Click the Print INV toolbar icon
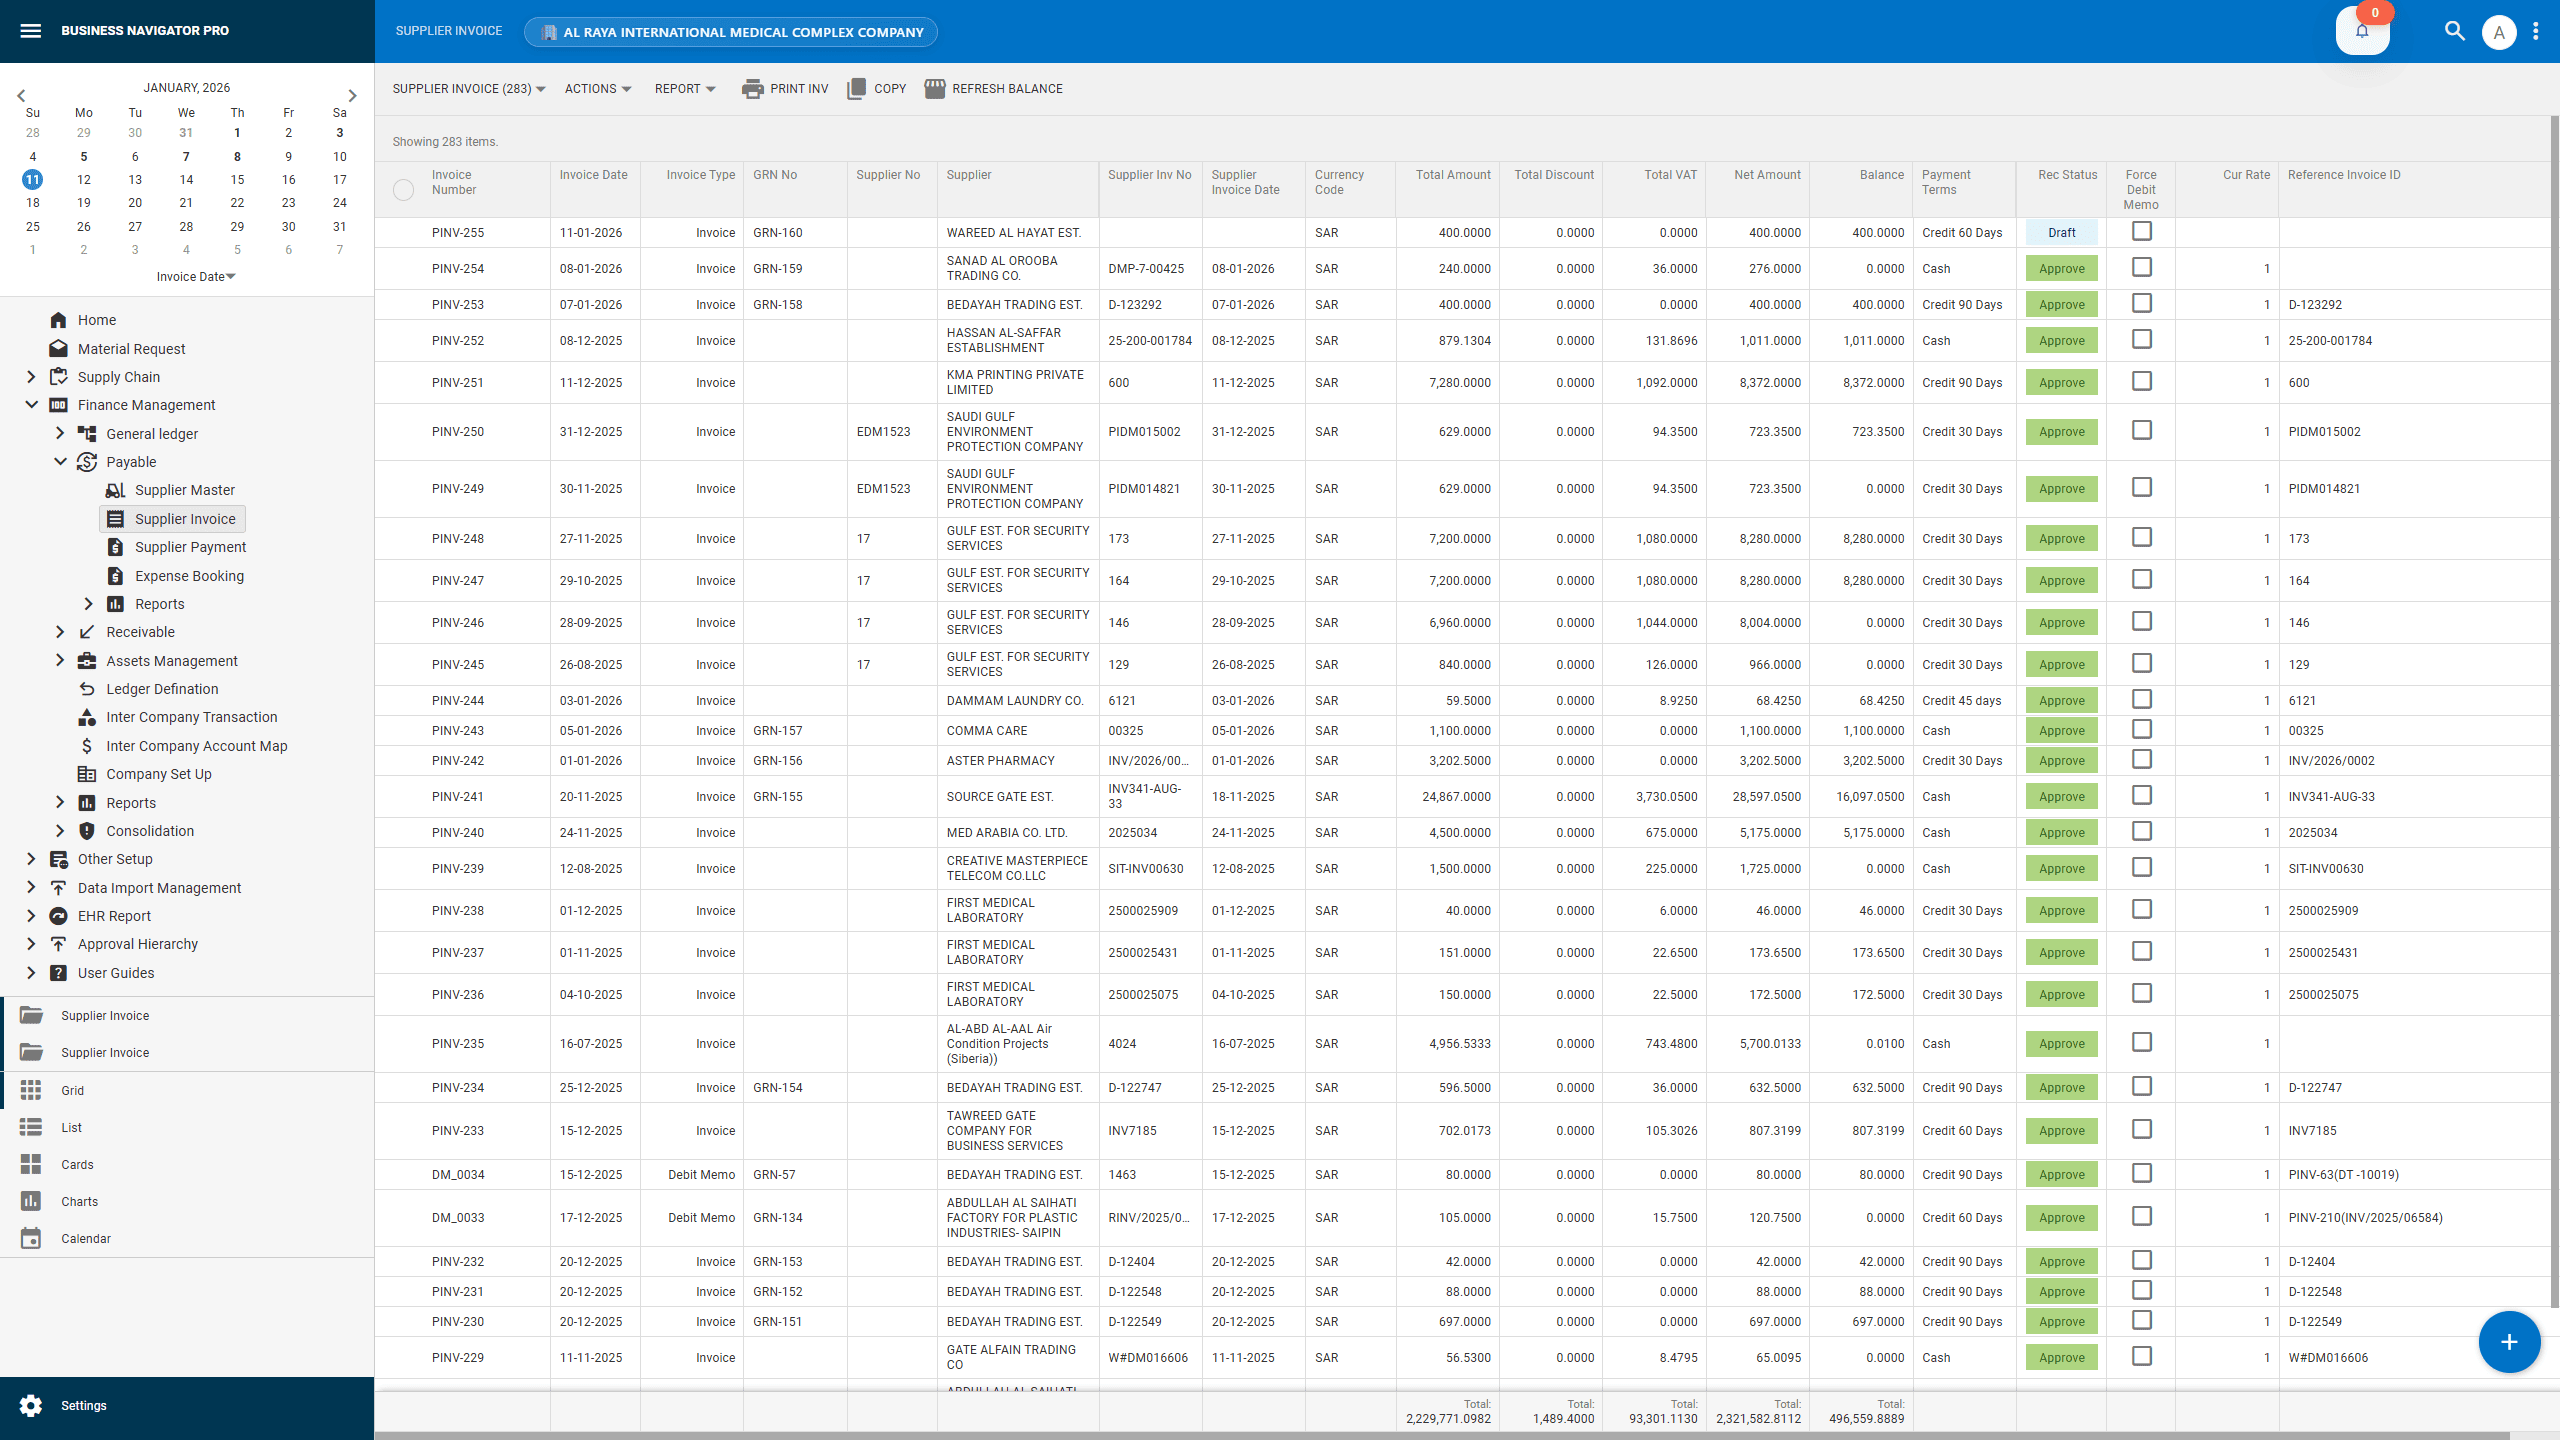The height and width of the screenshot is (1440, 2560). tap(752, 88)
